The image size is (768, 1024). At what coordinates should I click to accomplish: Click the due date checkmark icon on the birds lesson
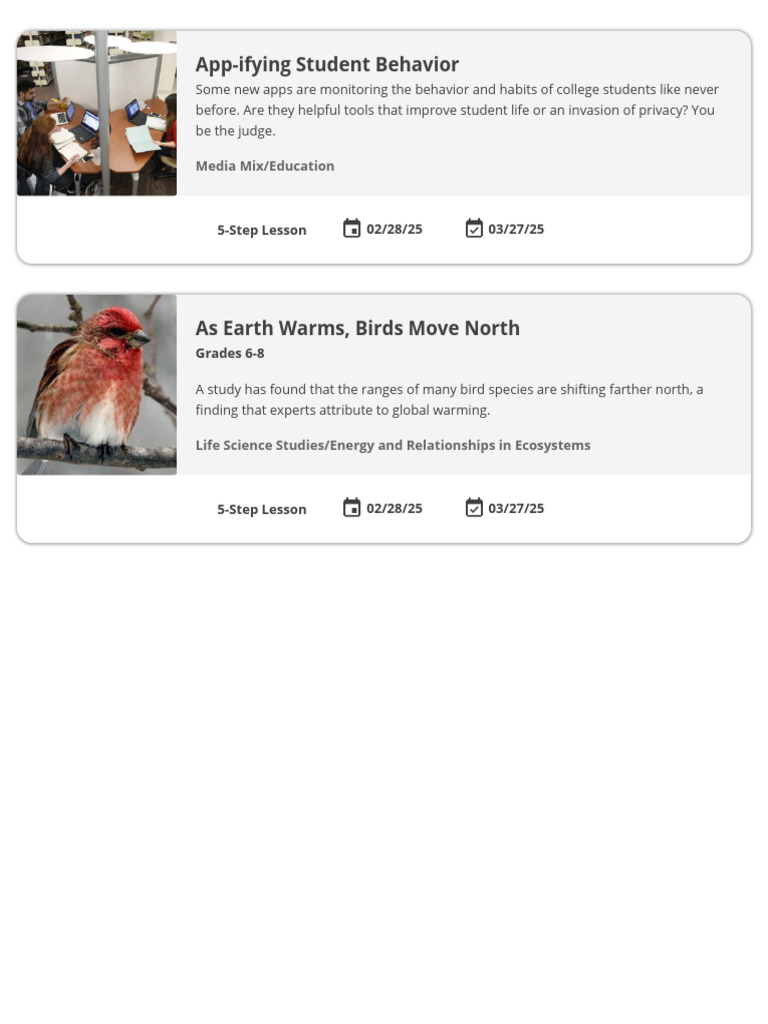(x=474, y=508)
